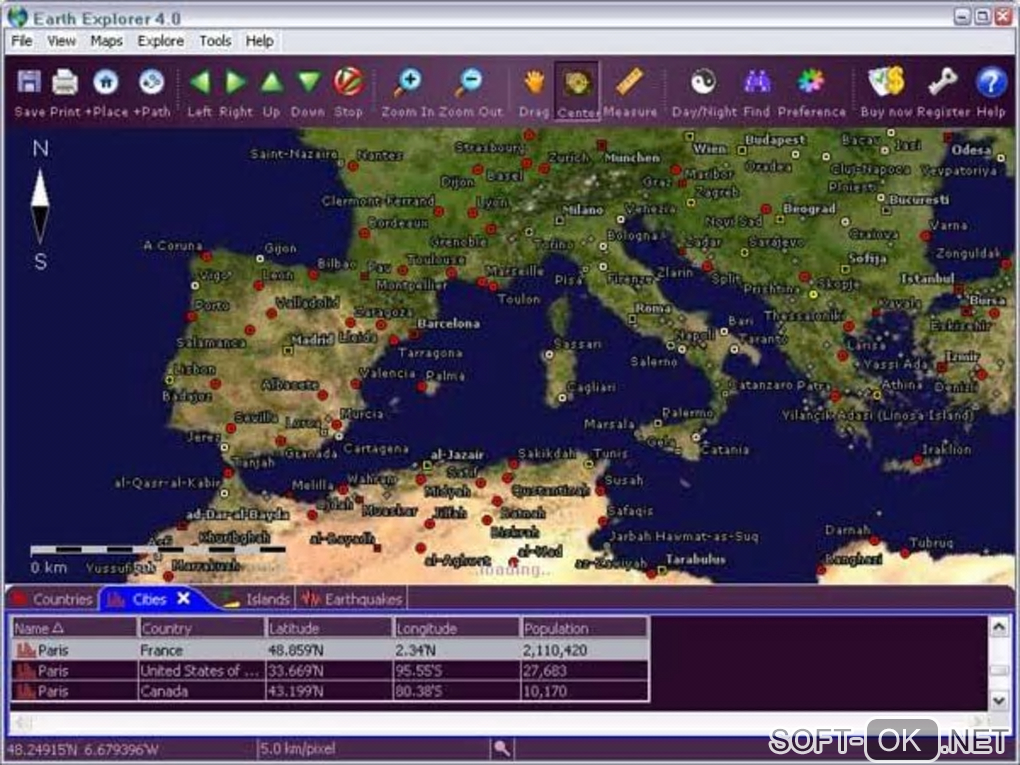Open the Maps menu
The image size is (1020, 765).
pyautogui.click(x=106, y=41)
